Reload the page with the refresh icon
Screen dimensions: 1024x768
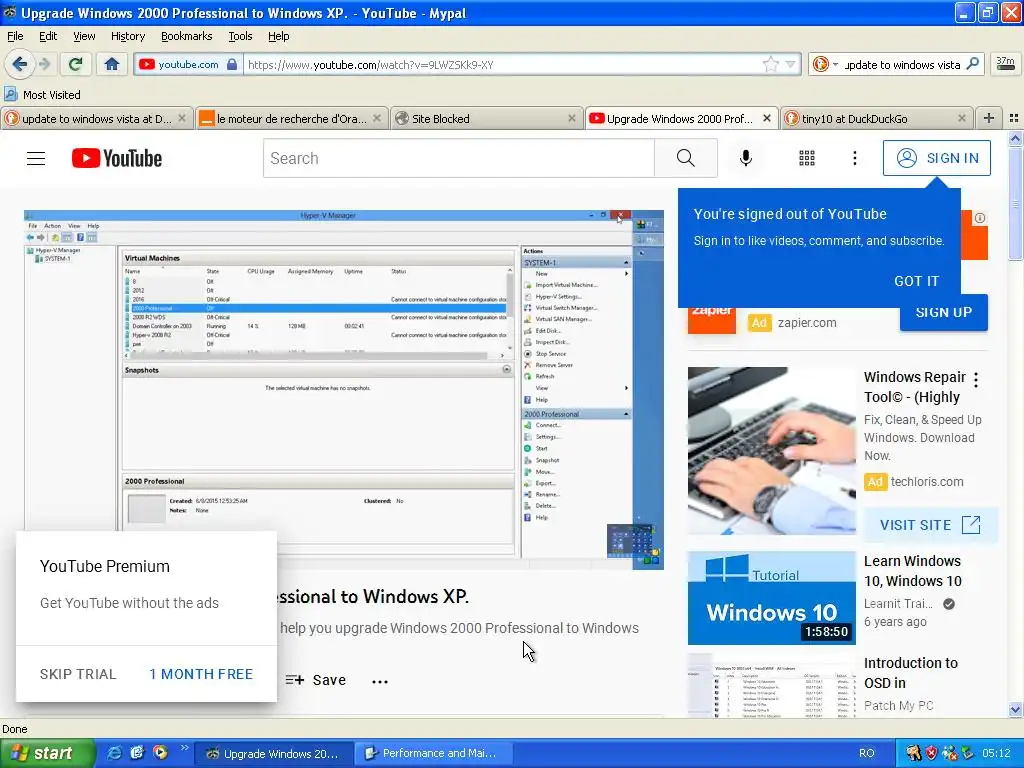(75, 64)
